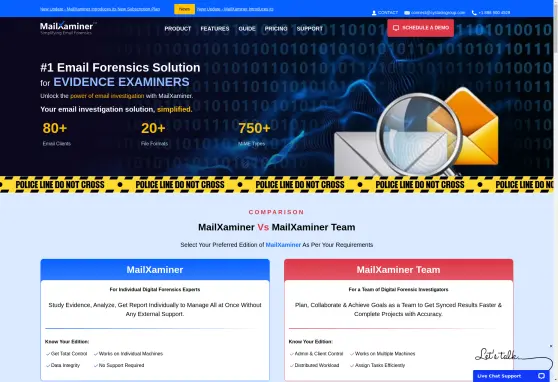Click the phone icon in top bar

[x=474, y=13]
